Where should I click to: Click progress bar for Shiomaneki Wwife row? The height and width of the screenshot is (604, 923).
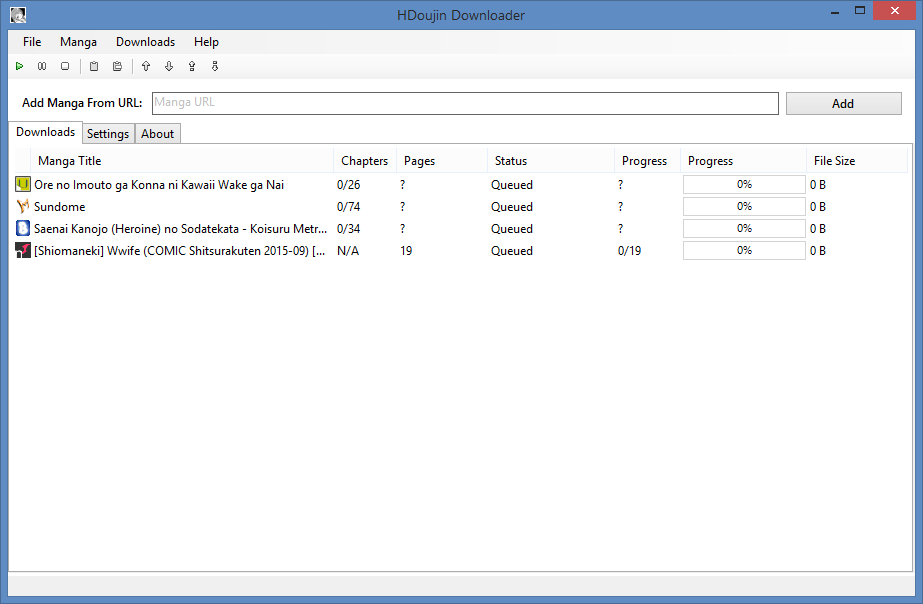tap(744, 250)
